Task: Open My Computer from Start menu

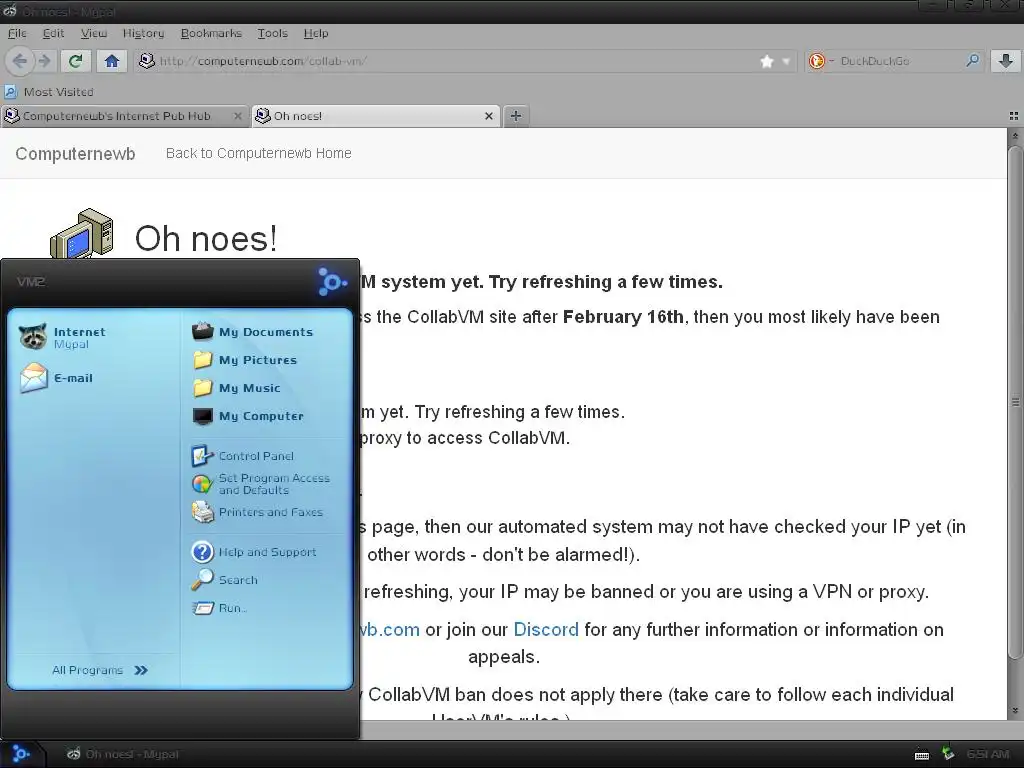Action: (x=248, y=416)
